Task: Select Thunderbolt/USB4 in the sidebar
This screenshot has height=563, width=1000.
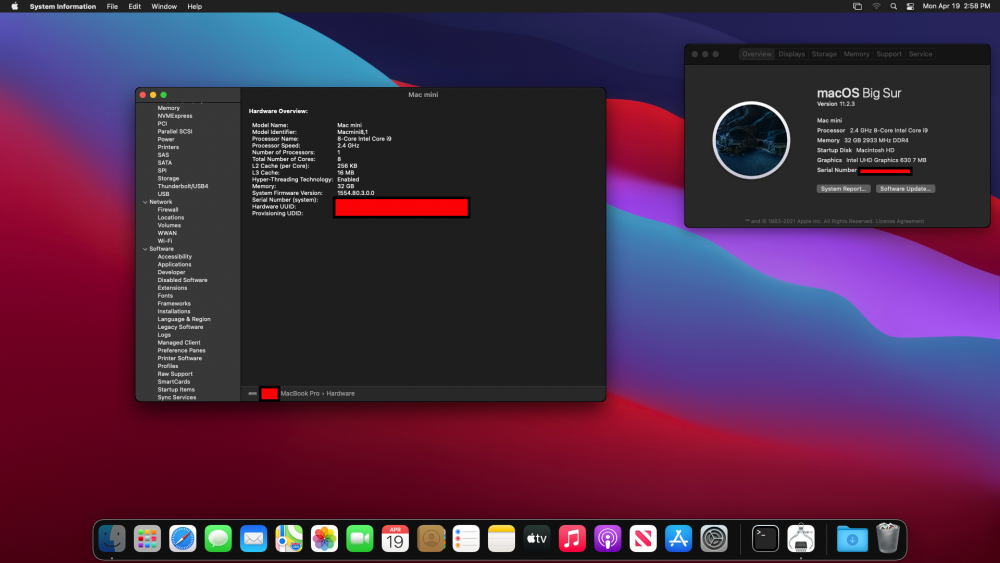Action: [183, 186]
